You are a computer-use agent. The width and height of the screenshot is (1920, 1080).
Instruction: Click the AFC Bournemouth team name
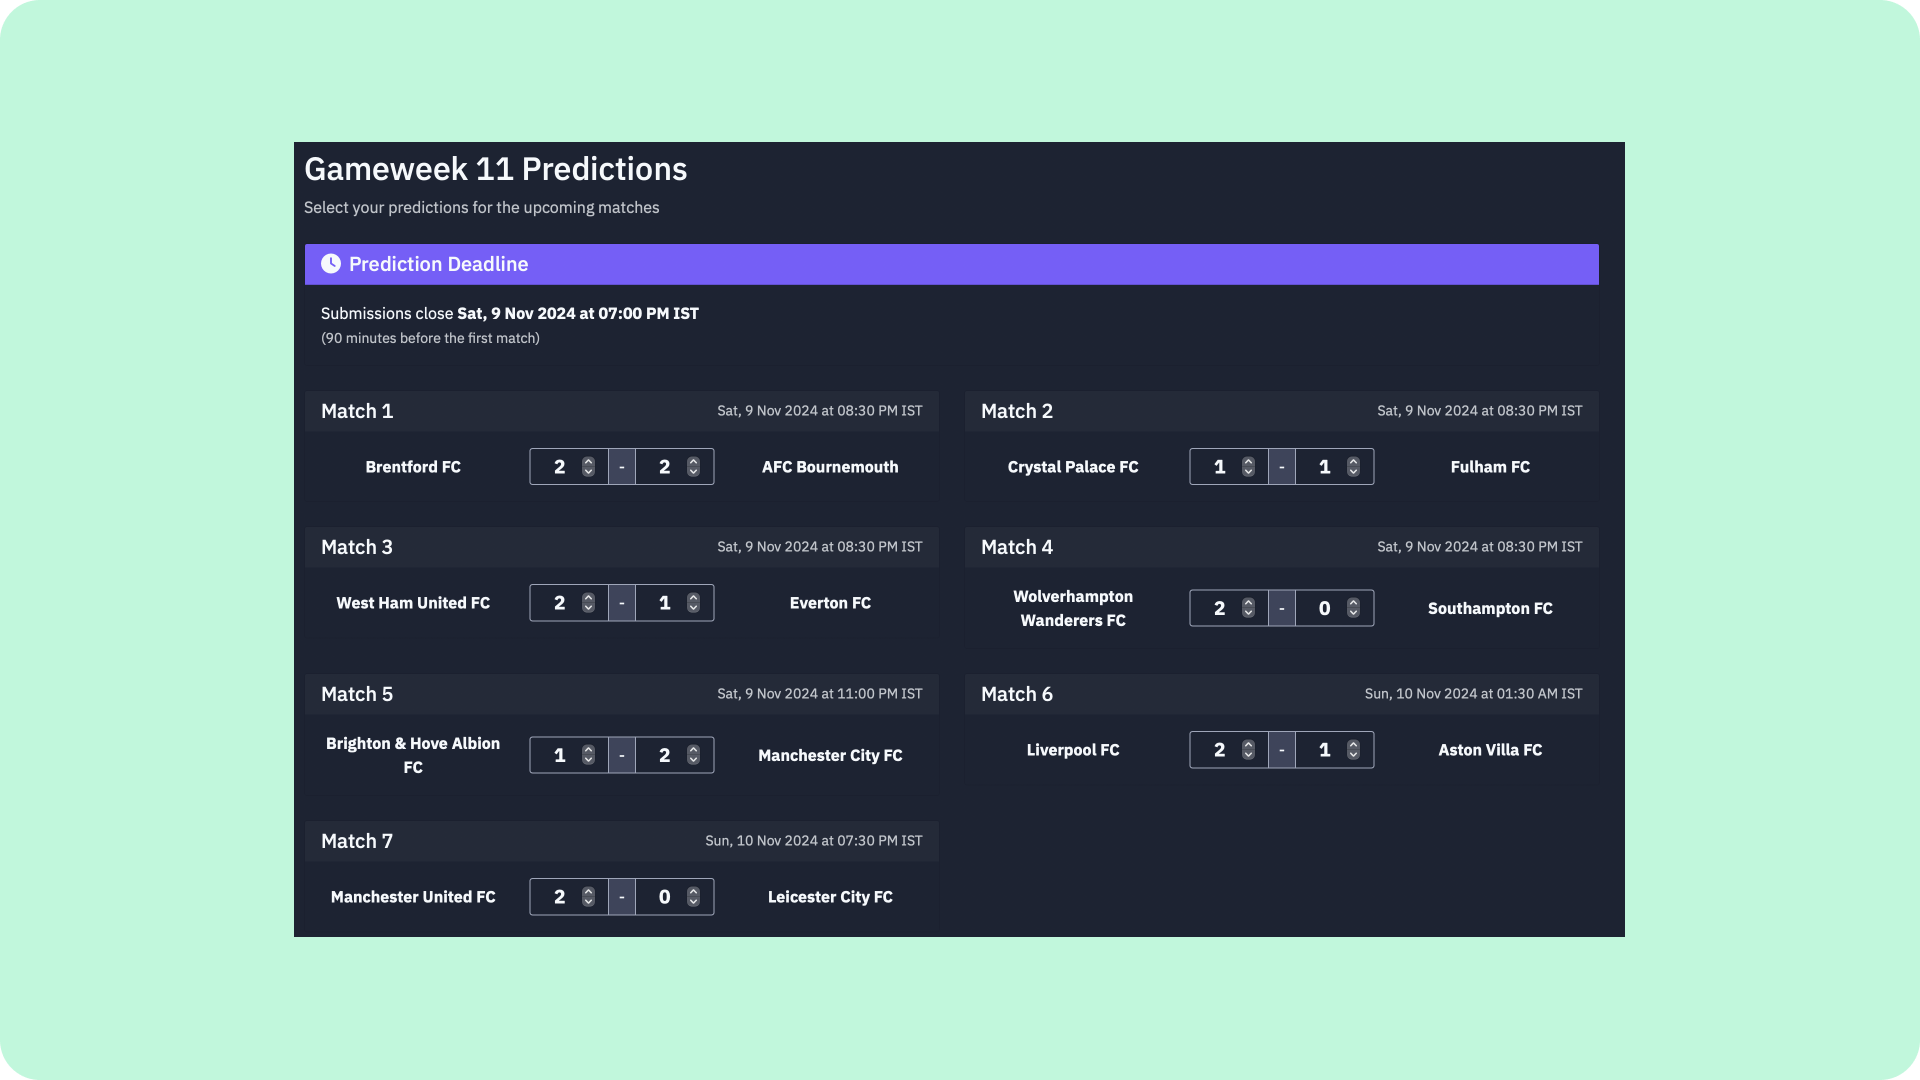coord(830,467)
